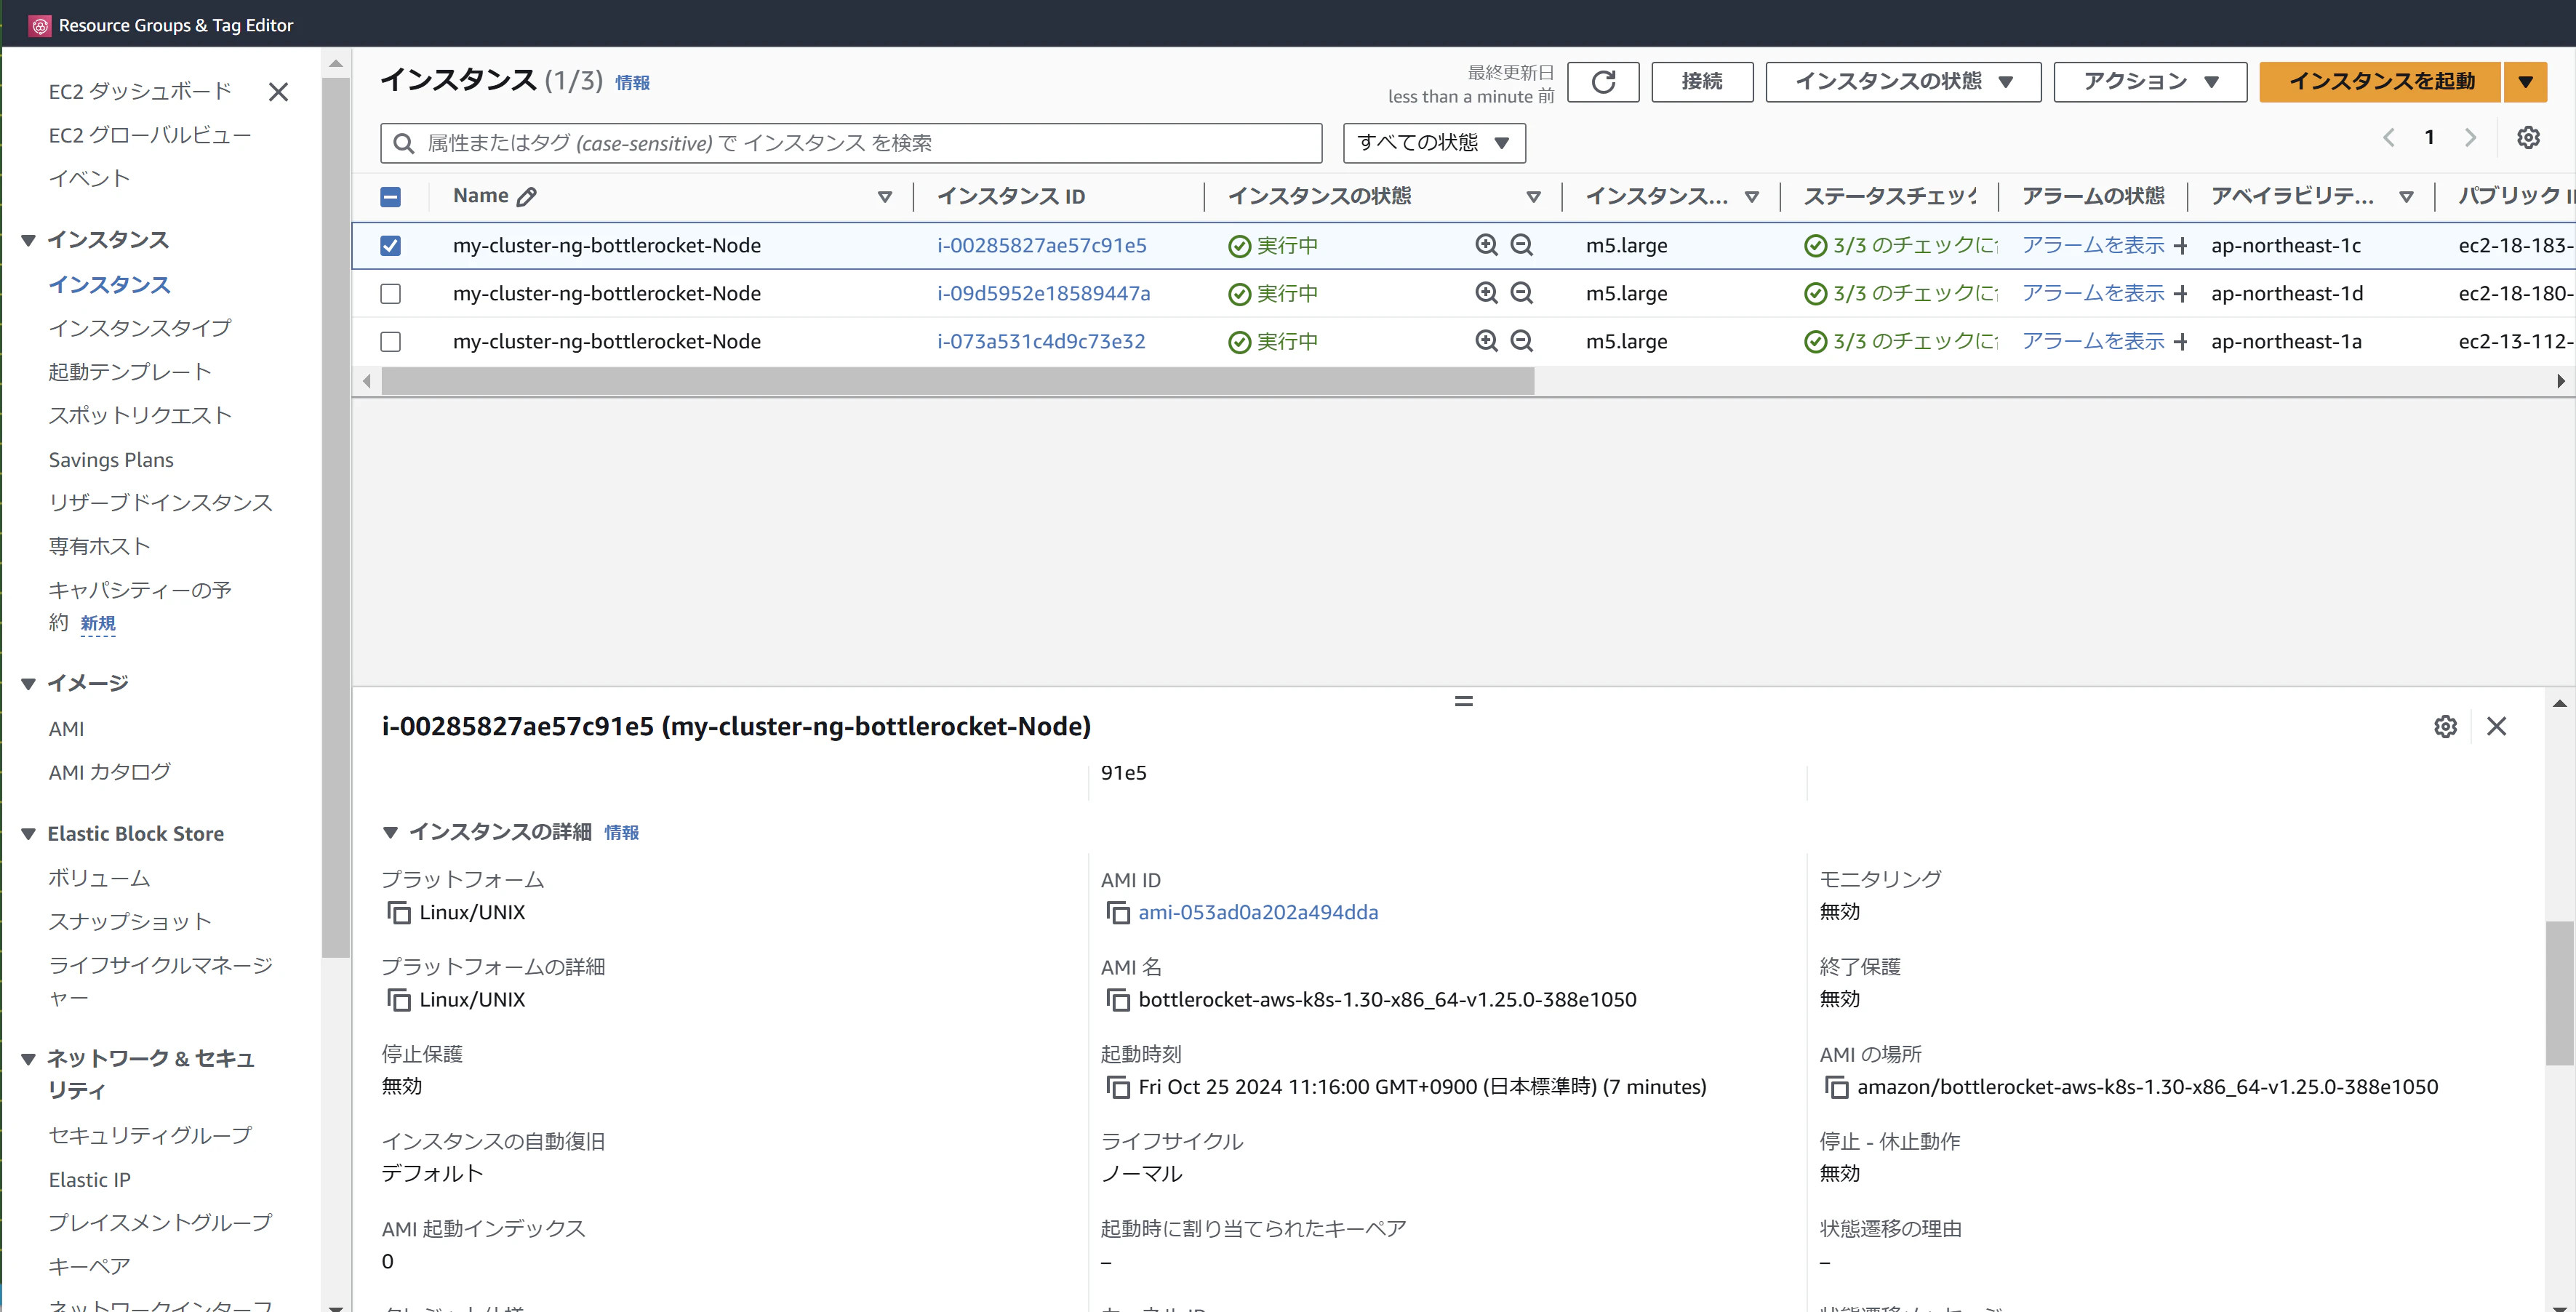Collapse the イメージ sidebar section
This screenshot has height=1312, width=2576.
click(x=28, y=684)
